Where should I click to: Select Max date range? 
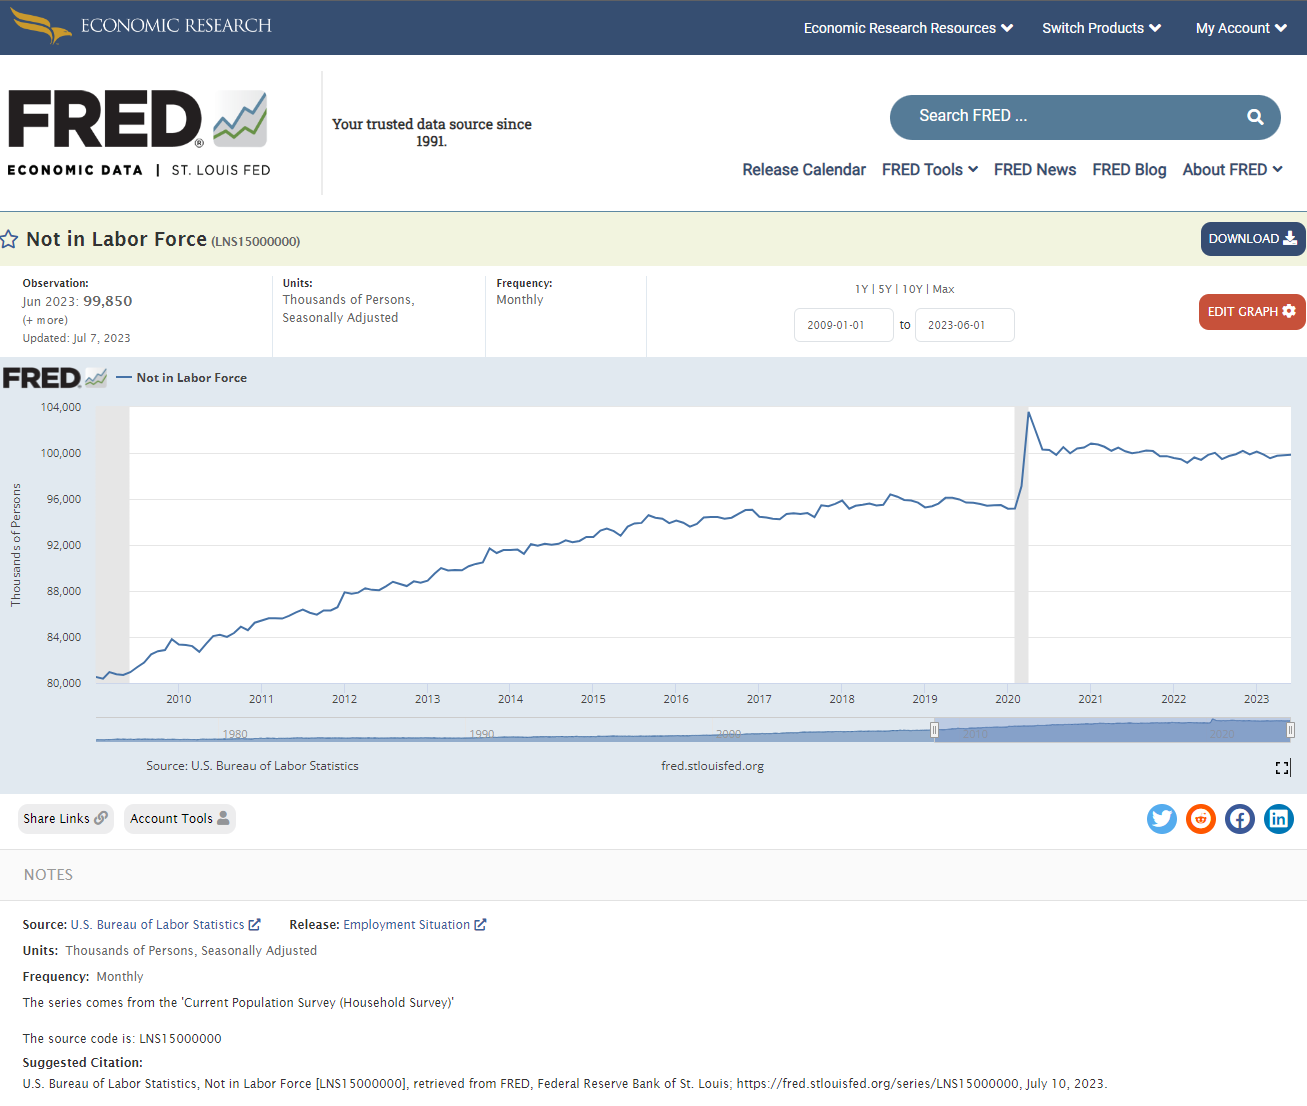[944, 289]
